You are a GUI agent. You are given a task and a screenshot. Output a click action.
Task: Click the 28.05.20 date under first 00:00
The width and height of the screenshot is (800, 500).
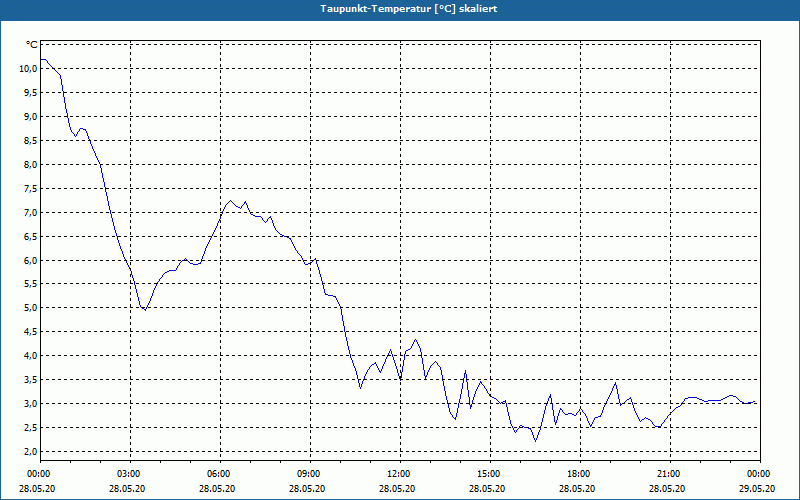[x=37, y=488]
